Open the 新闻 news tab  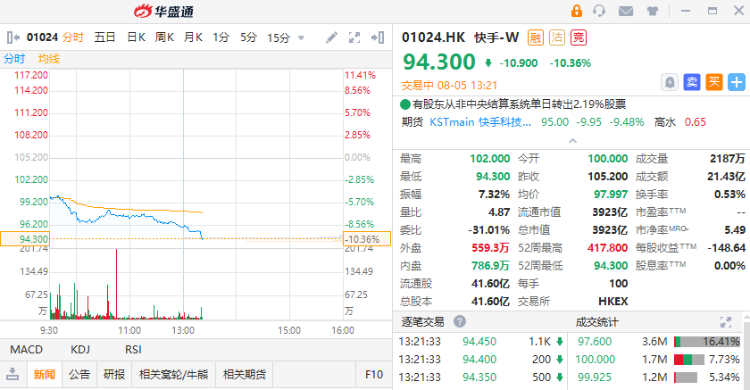(44, 374)
